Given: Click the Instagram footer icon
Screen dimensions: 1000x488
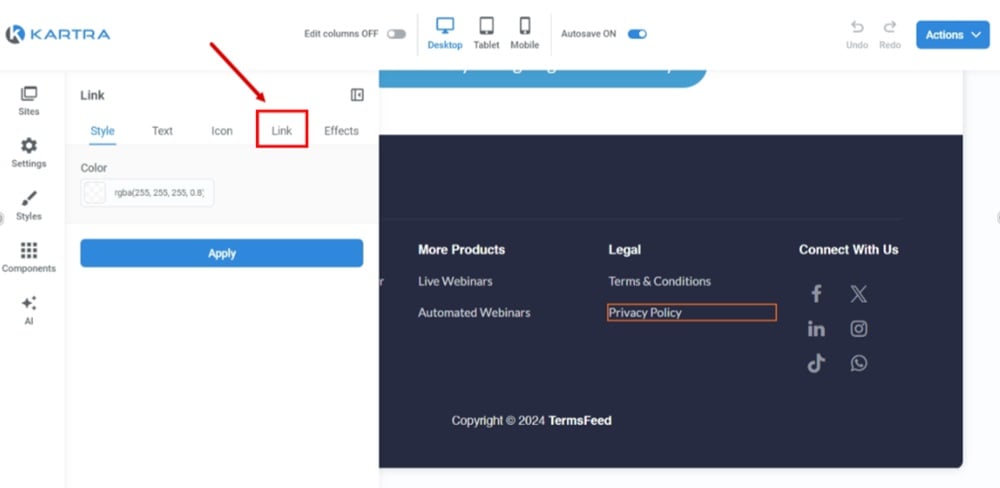Looking at the screenshot, I should [858, 329].
